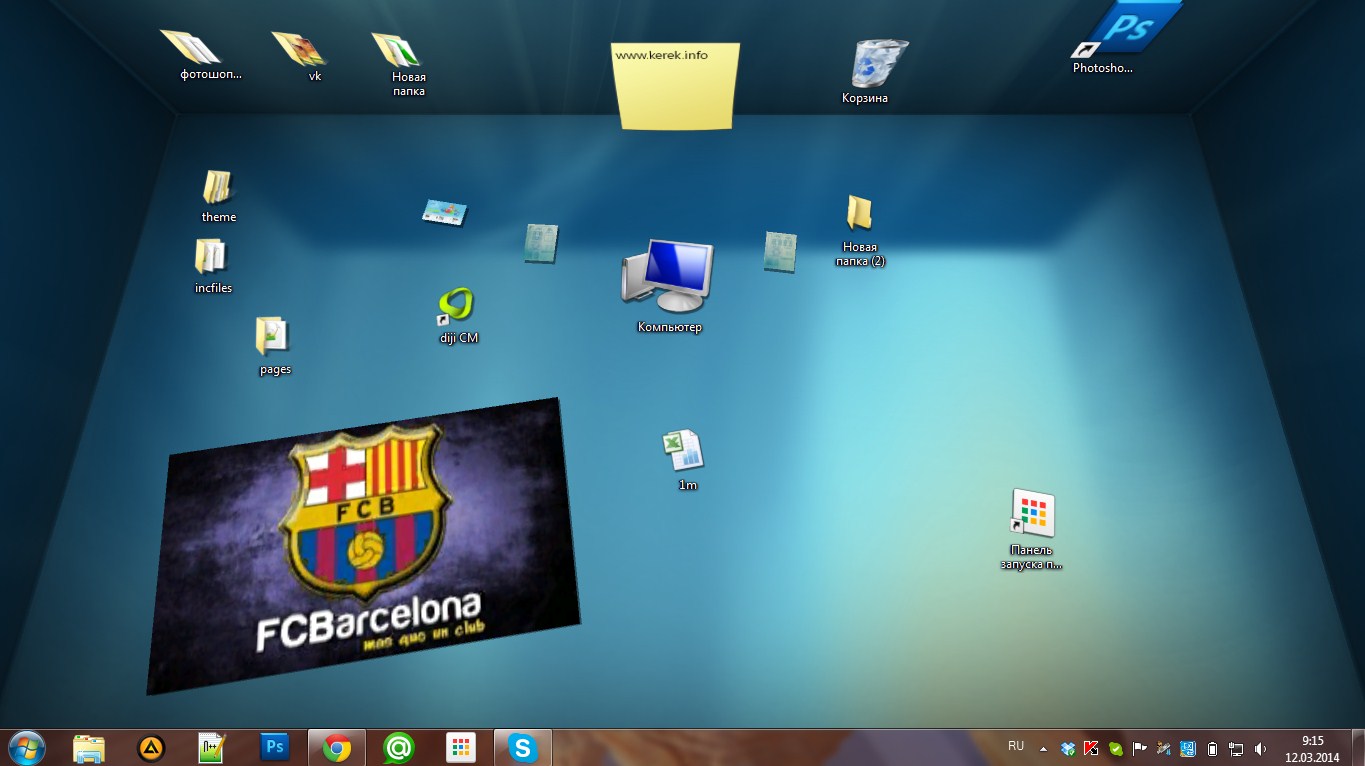
Task: Click the volume speaker icon
Action: coord(1260,748)
